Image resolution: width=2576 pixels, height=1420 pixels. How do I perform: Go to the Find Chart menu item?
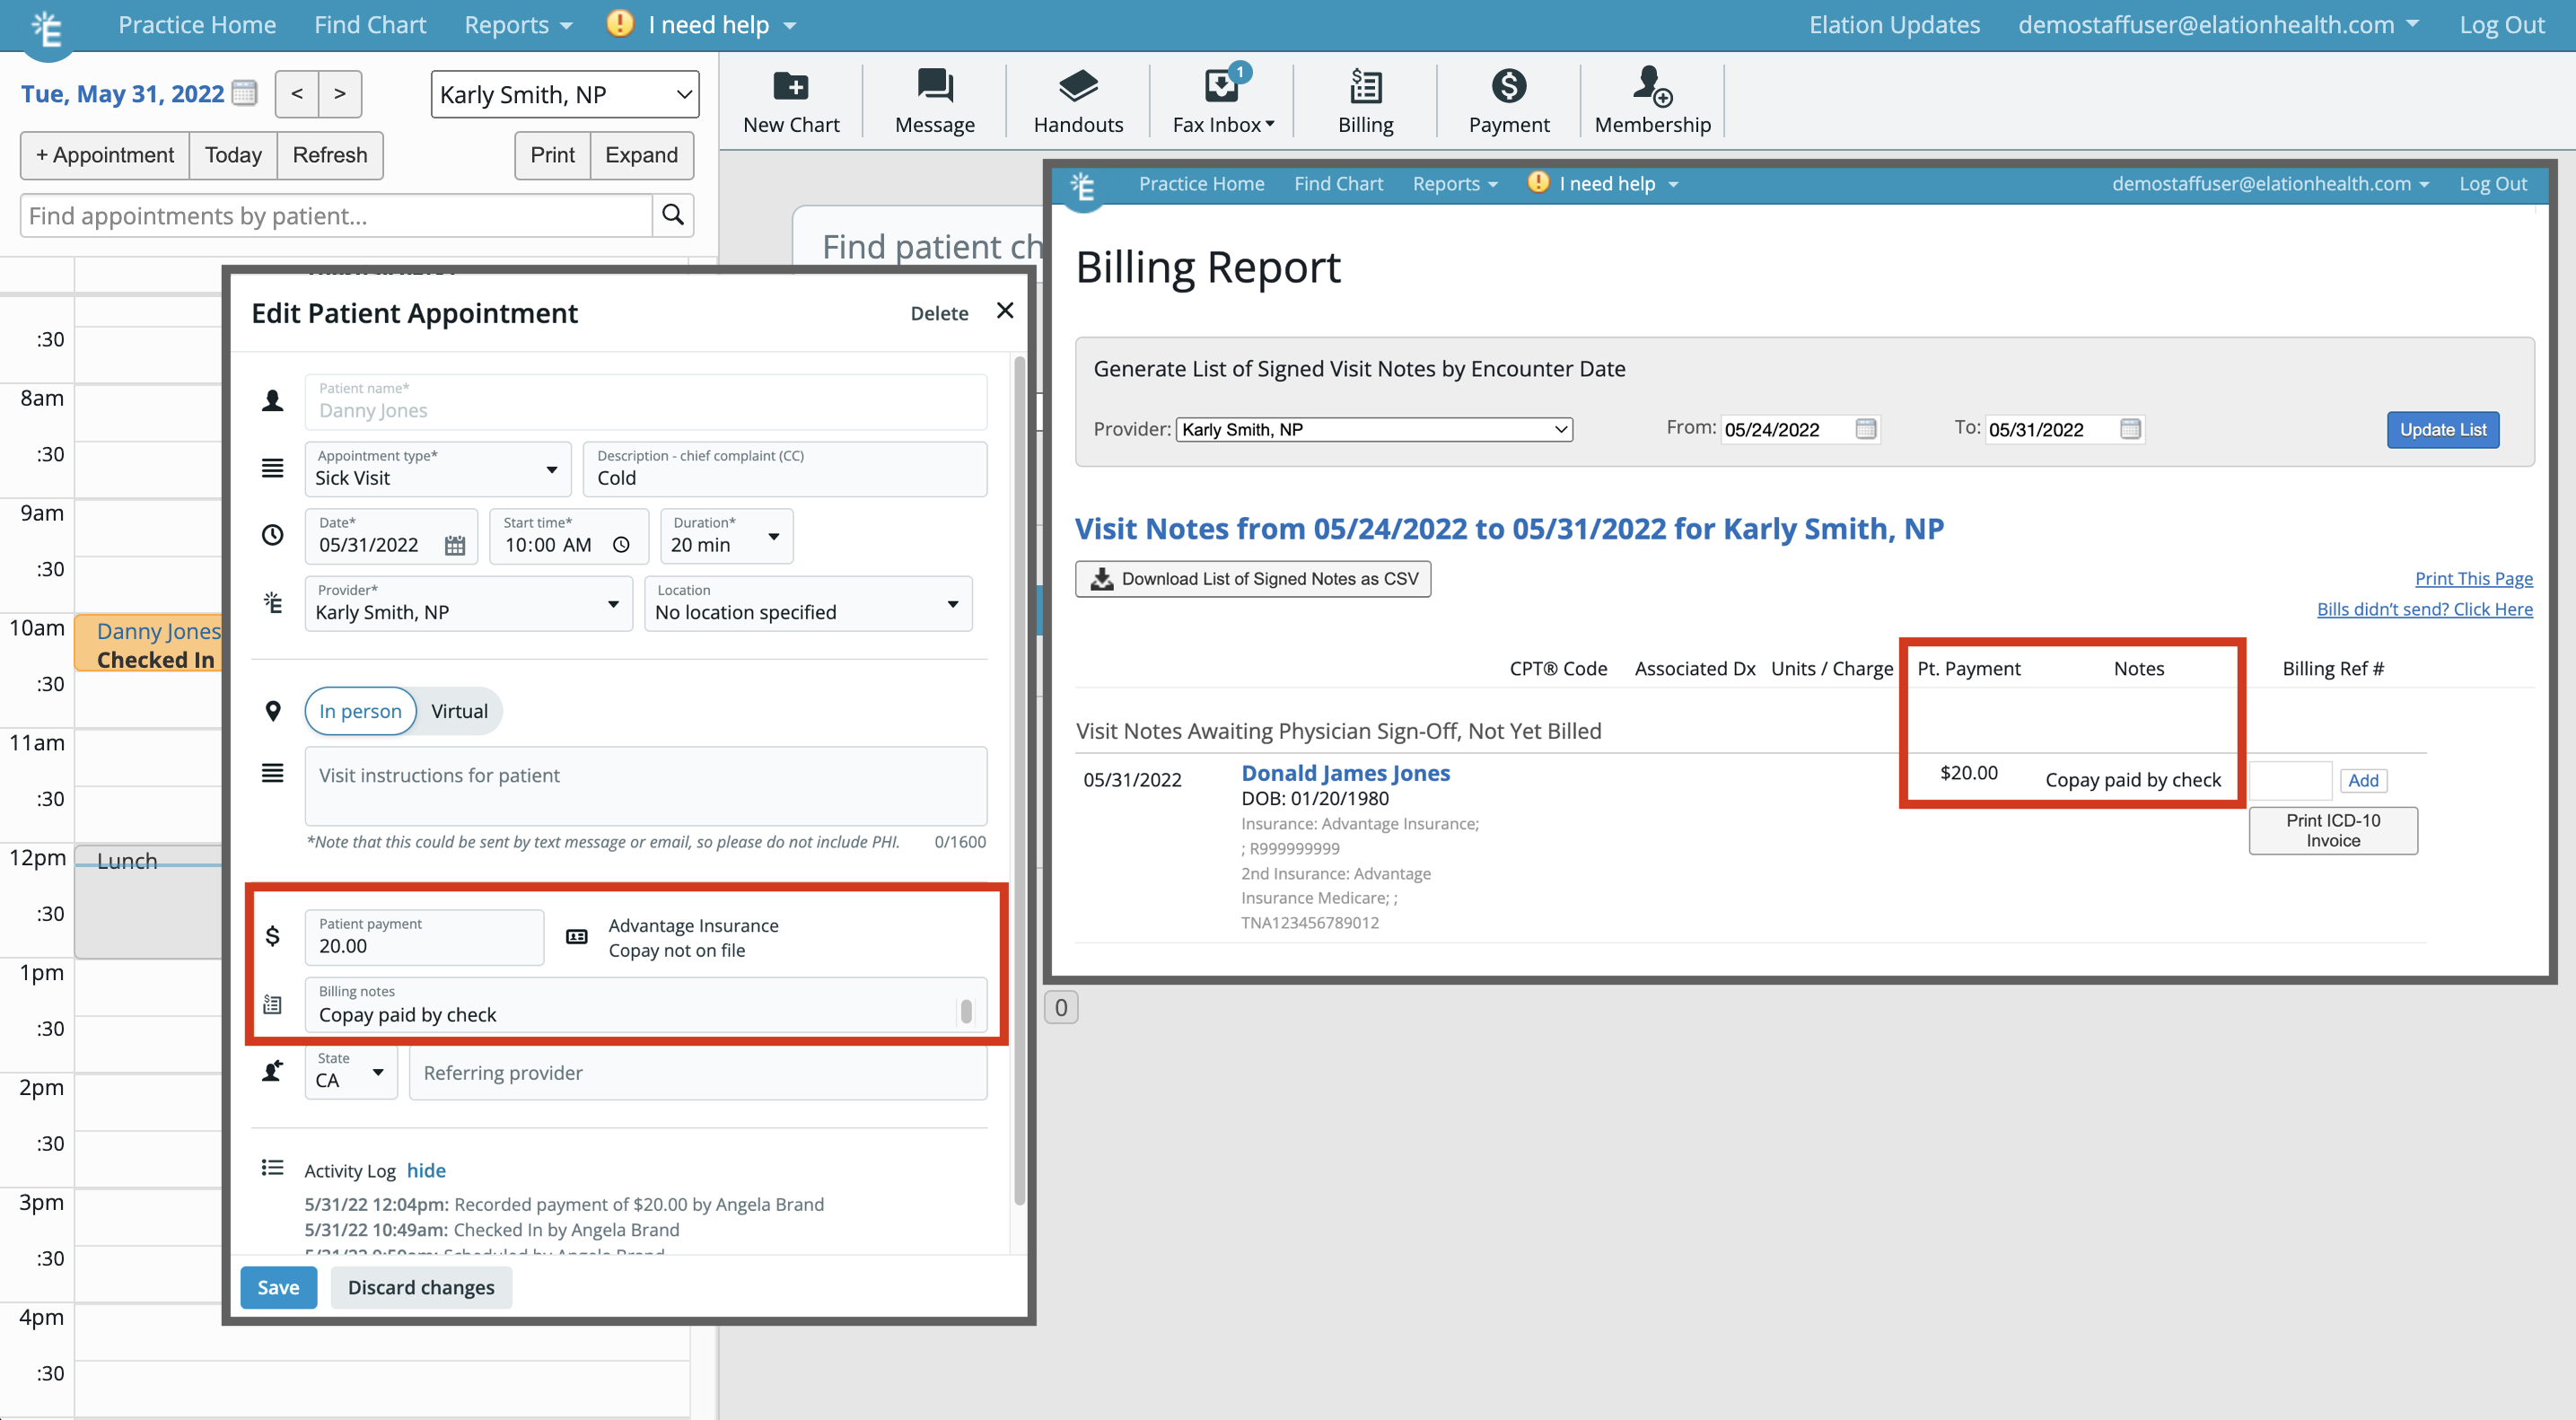coord(369,25)
